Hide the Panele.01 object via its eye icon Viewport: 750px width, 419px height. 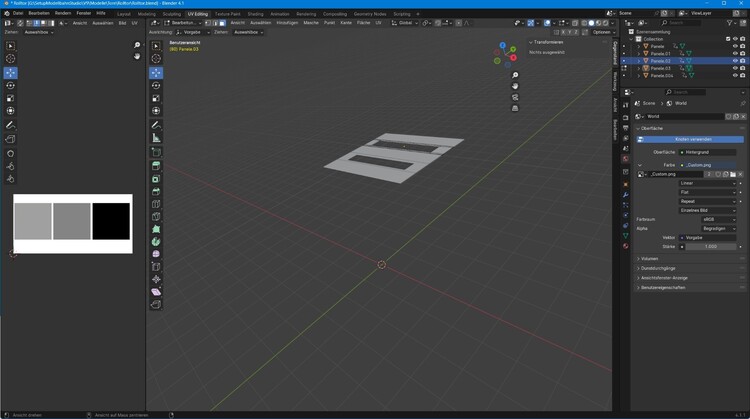pos(735,53)
